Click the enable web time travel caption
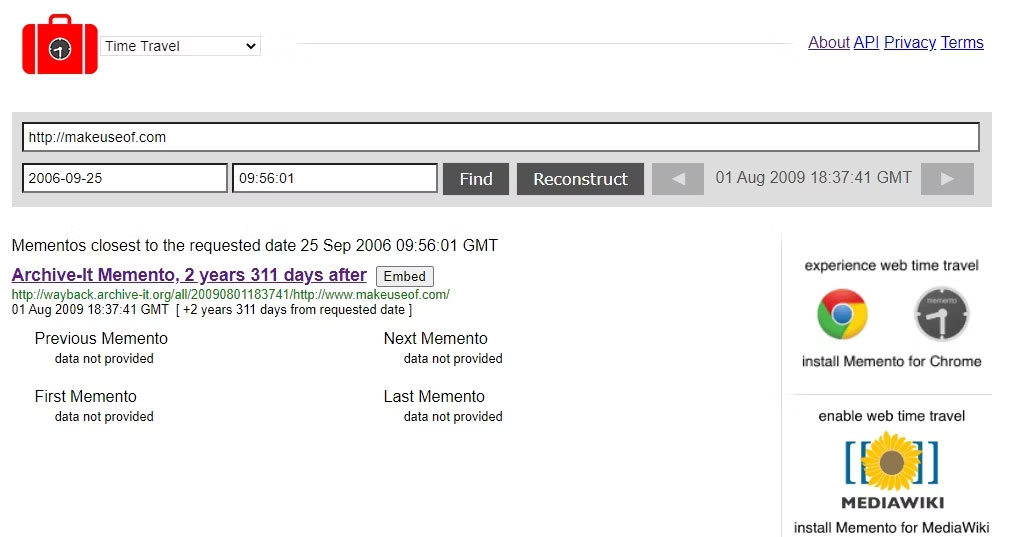This screenshot has width=1015, height=537. pos(891,416)
